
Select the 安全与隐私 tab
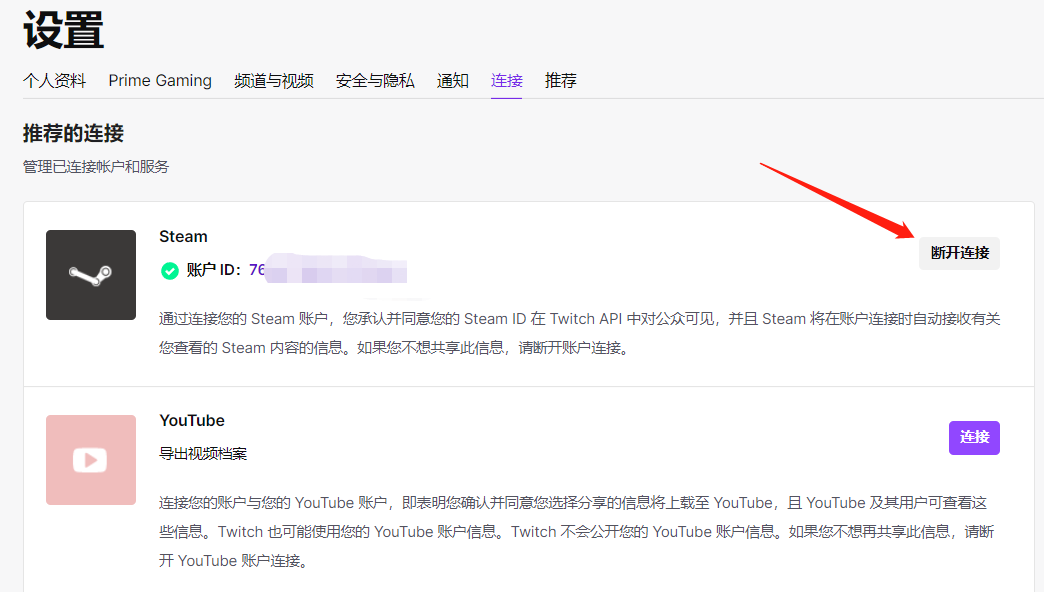tap(375, 81)
